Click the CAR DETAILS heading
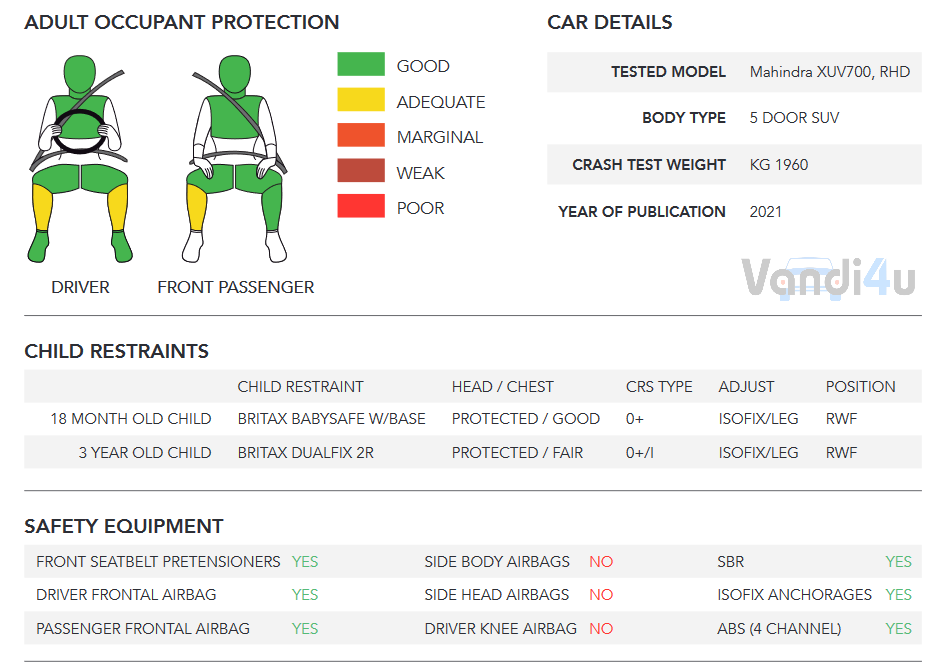The image size is (939, 670). pyautogui.click(x=610, y=22)
